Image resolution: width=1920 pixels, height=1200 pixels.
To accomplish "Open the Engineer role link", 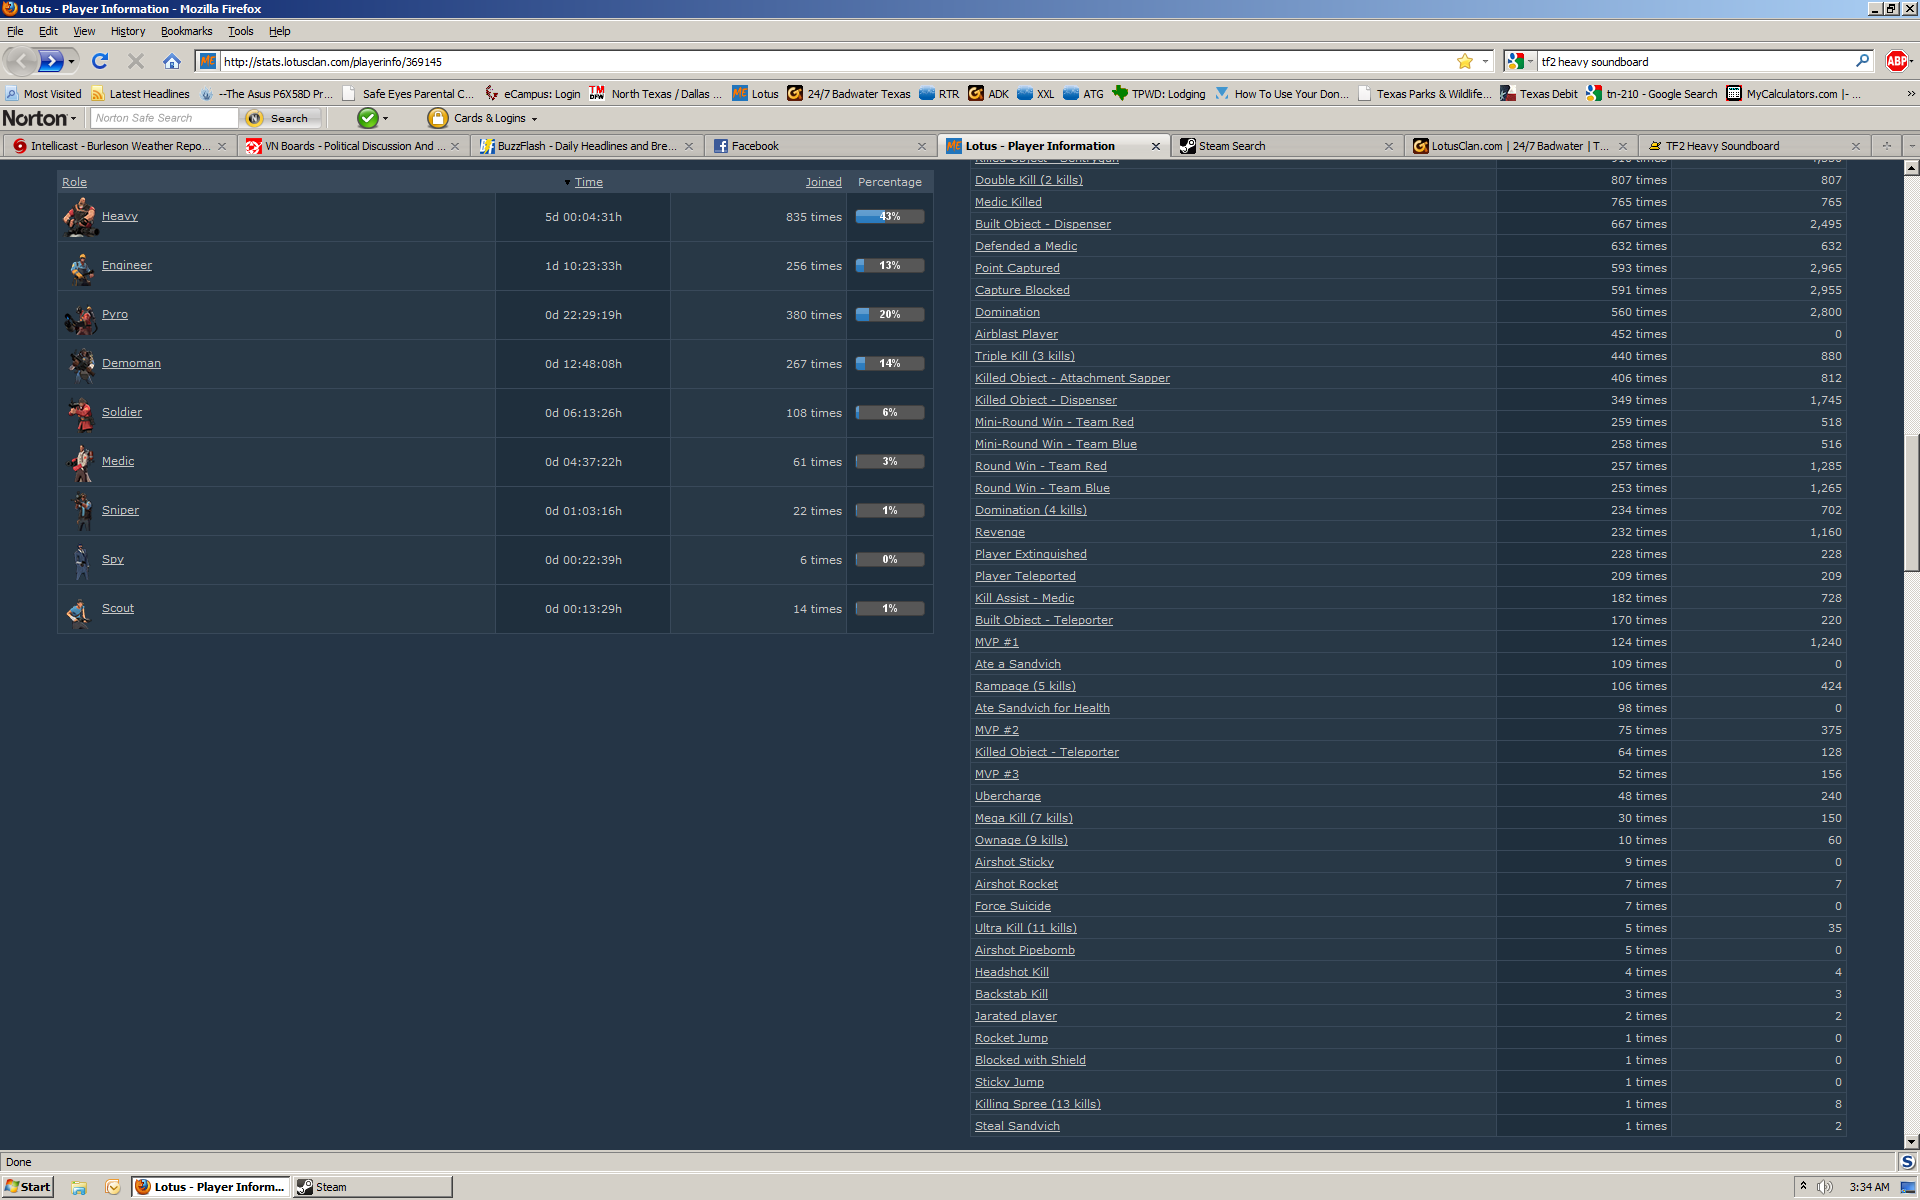I will tap(127, 265).
